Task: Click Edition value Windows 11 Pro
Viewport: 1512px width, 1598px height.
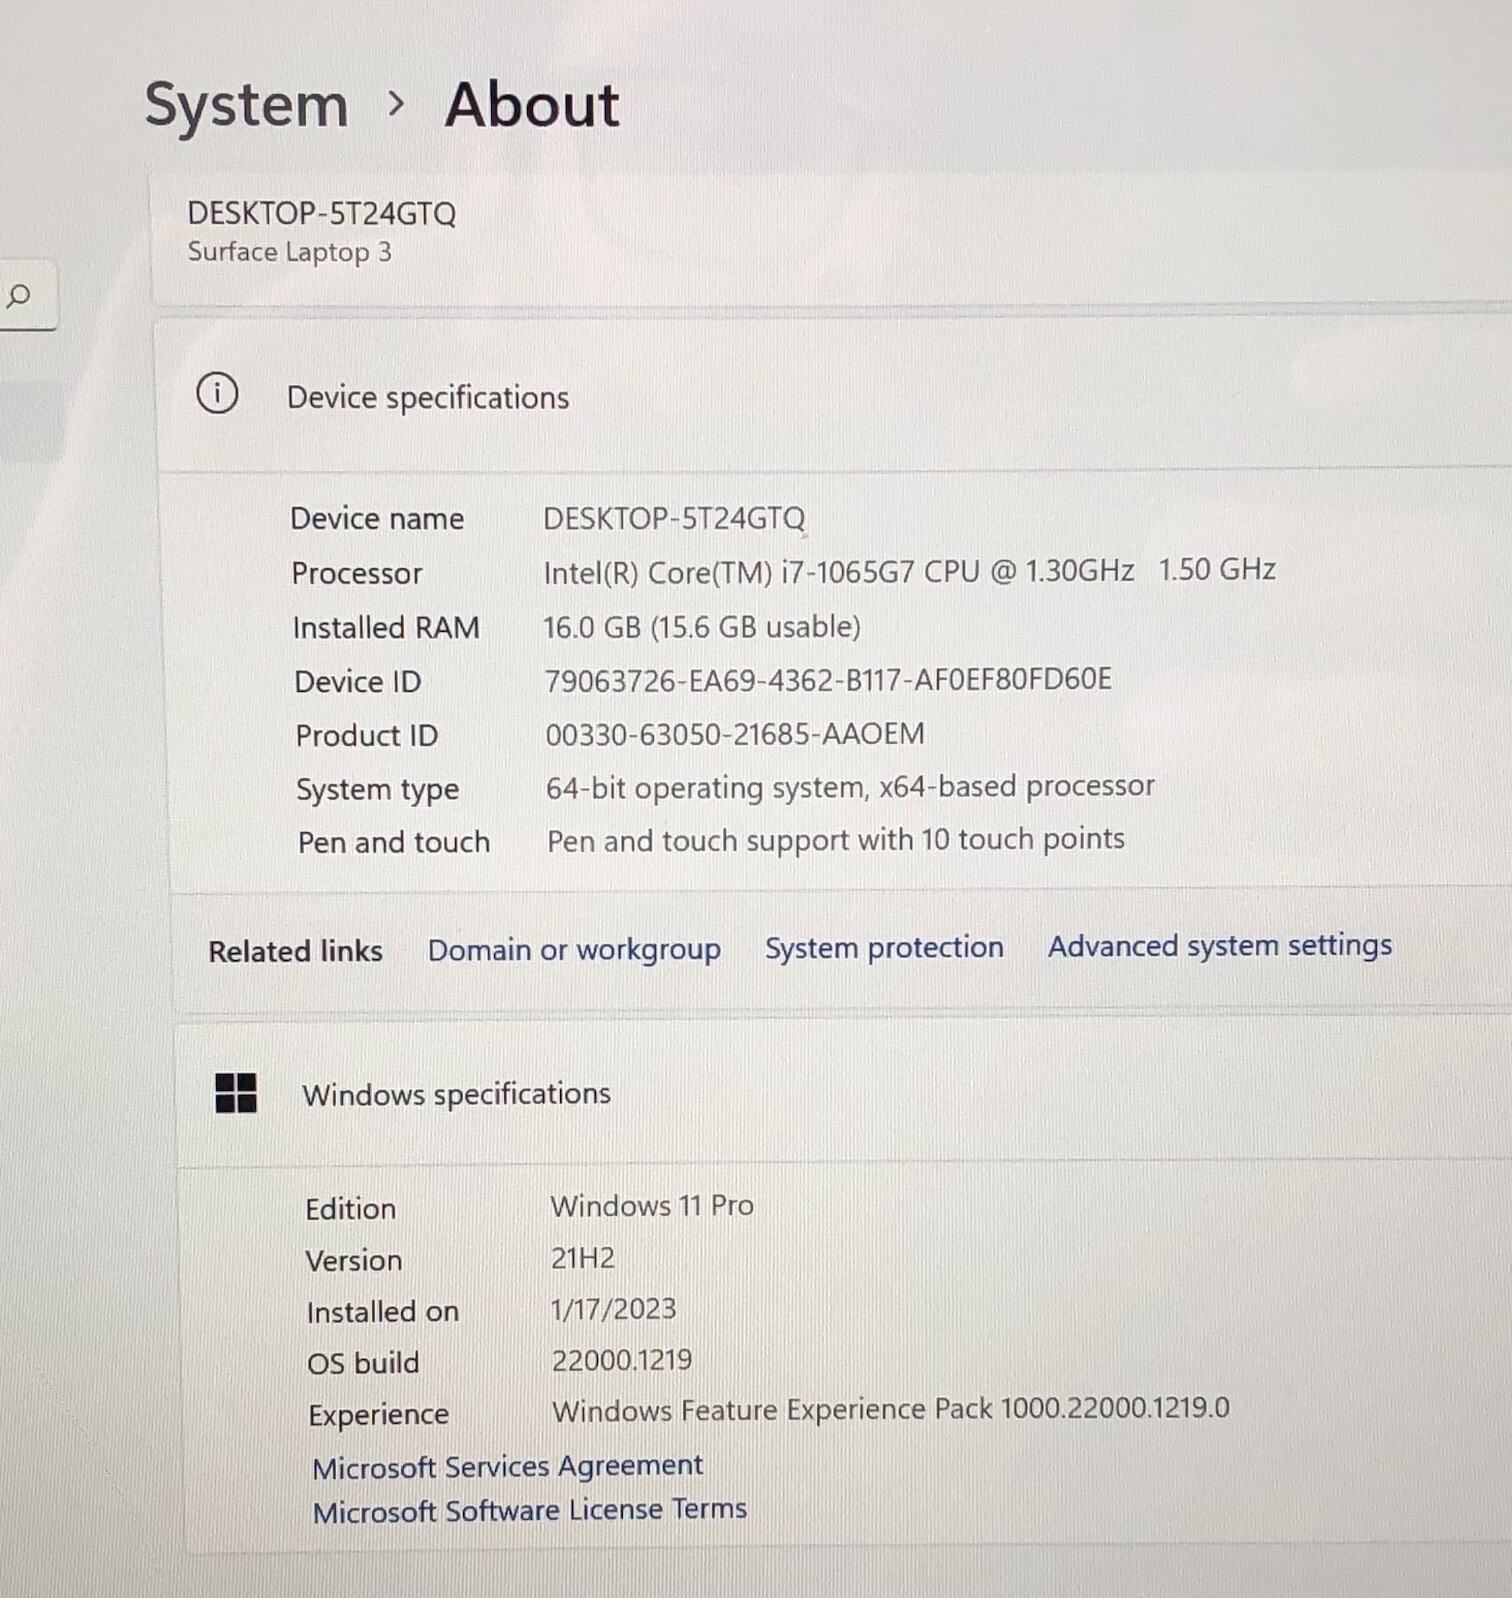Action: tap(652, 1205)
